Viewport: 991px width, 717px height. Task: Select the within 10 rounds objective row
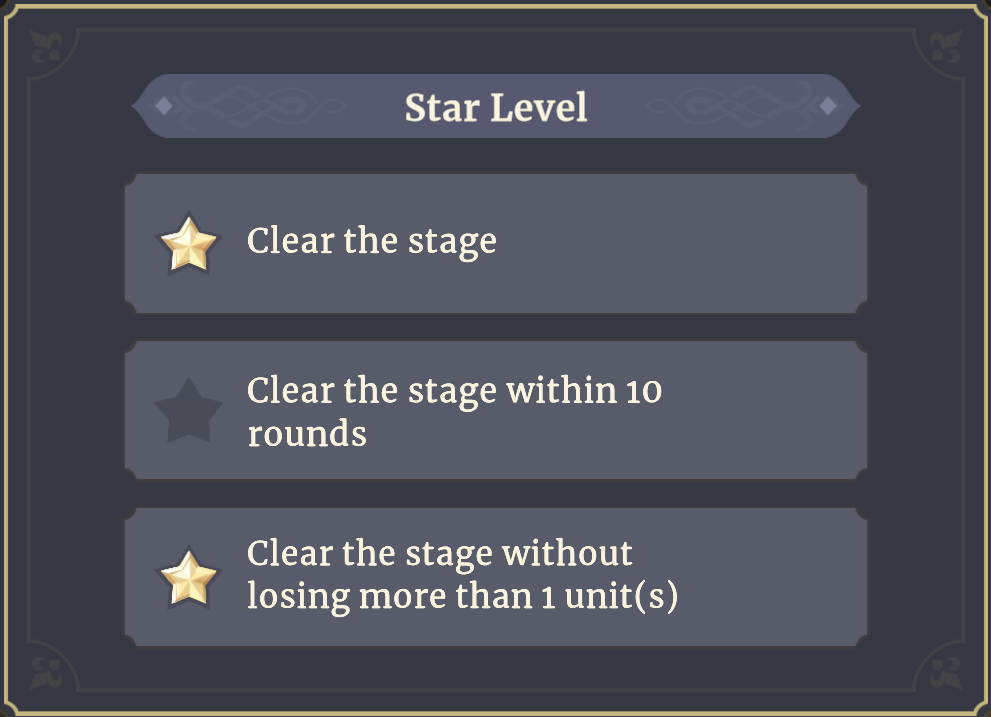pyautogui.click(x=496, y=410)
